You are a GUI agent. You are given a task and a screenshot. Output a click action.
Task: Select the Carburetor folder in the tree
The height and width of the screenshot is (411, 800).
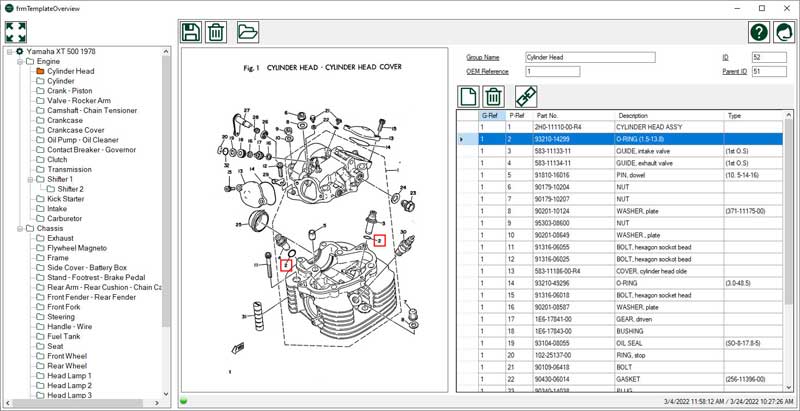pos(66,218)
